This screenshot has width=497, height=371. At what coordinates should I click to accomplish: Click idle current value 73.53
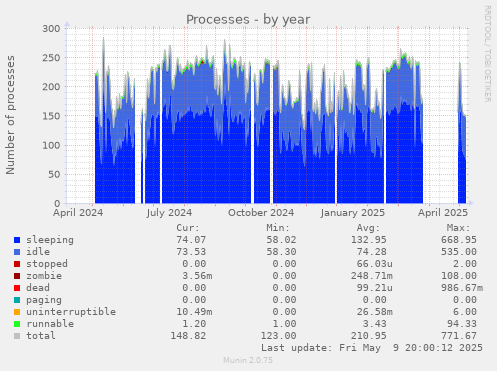point(191,252)
